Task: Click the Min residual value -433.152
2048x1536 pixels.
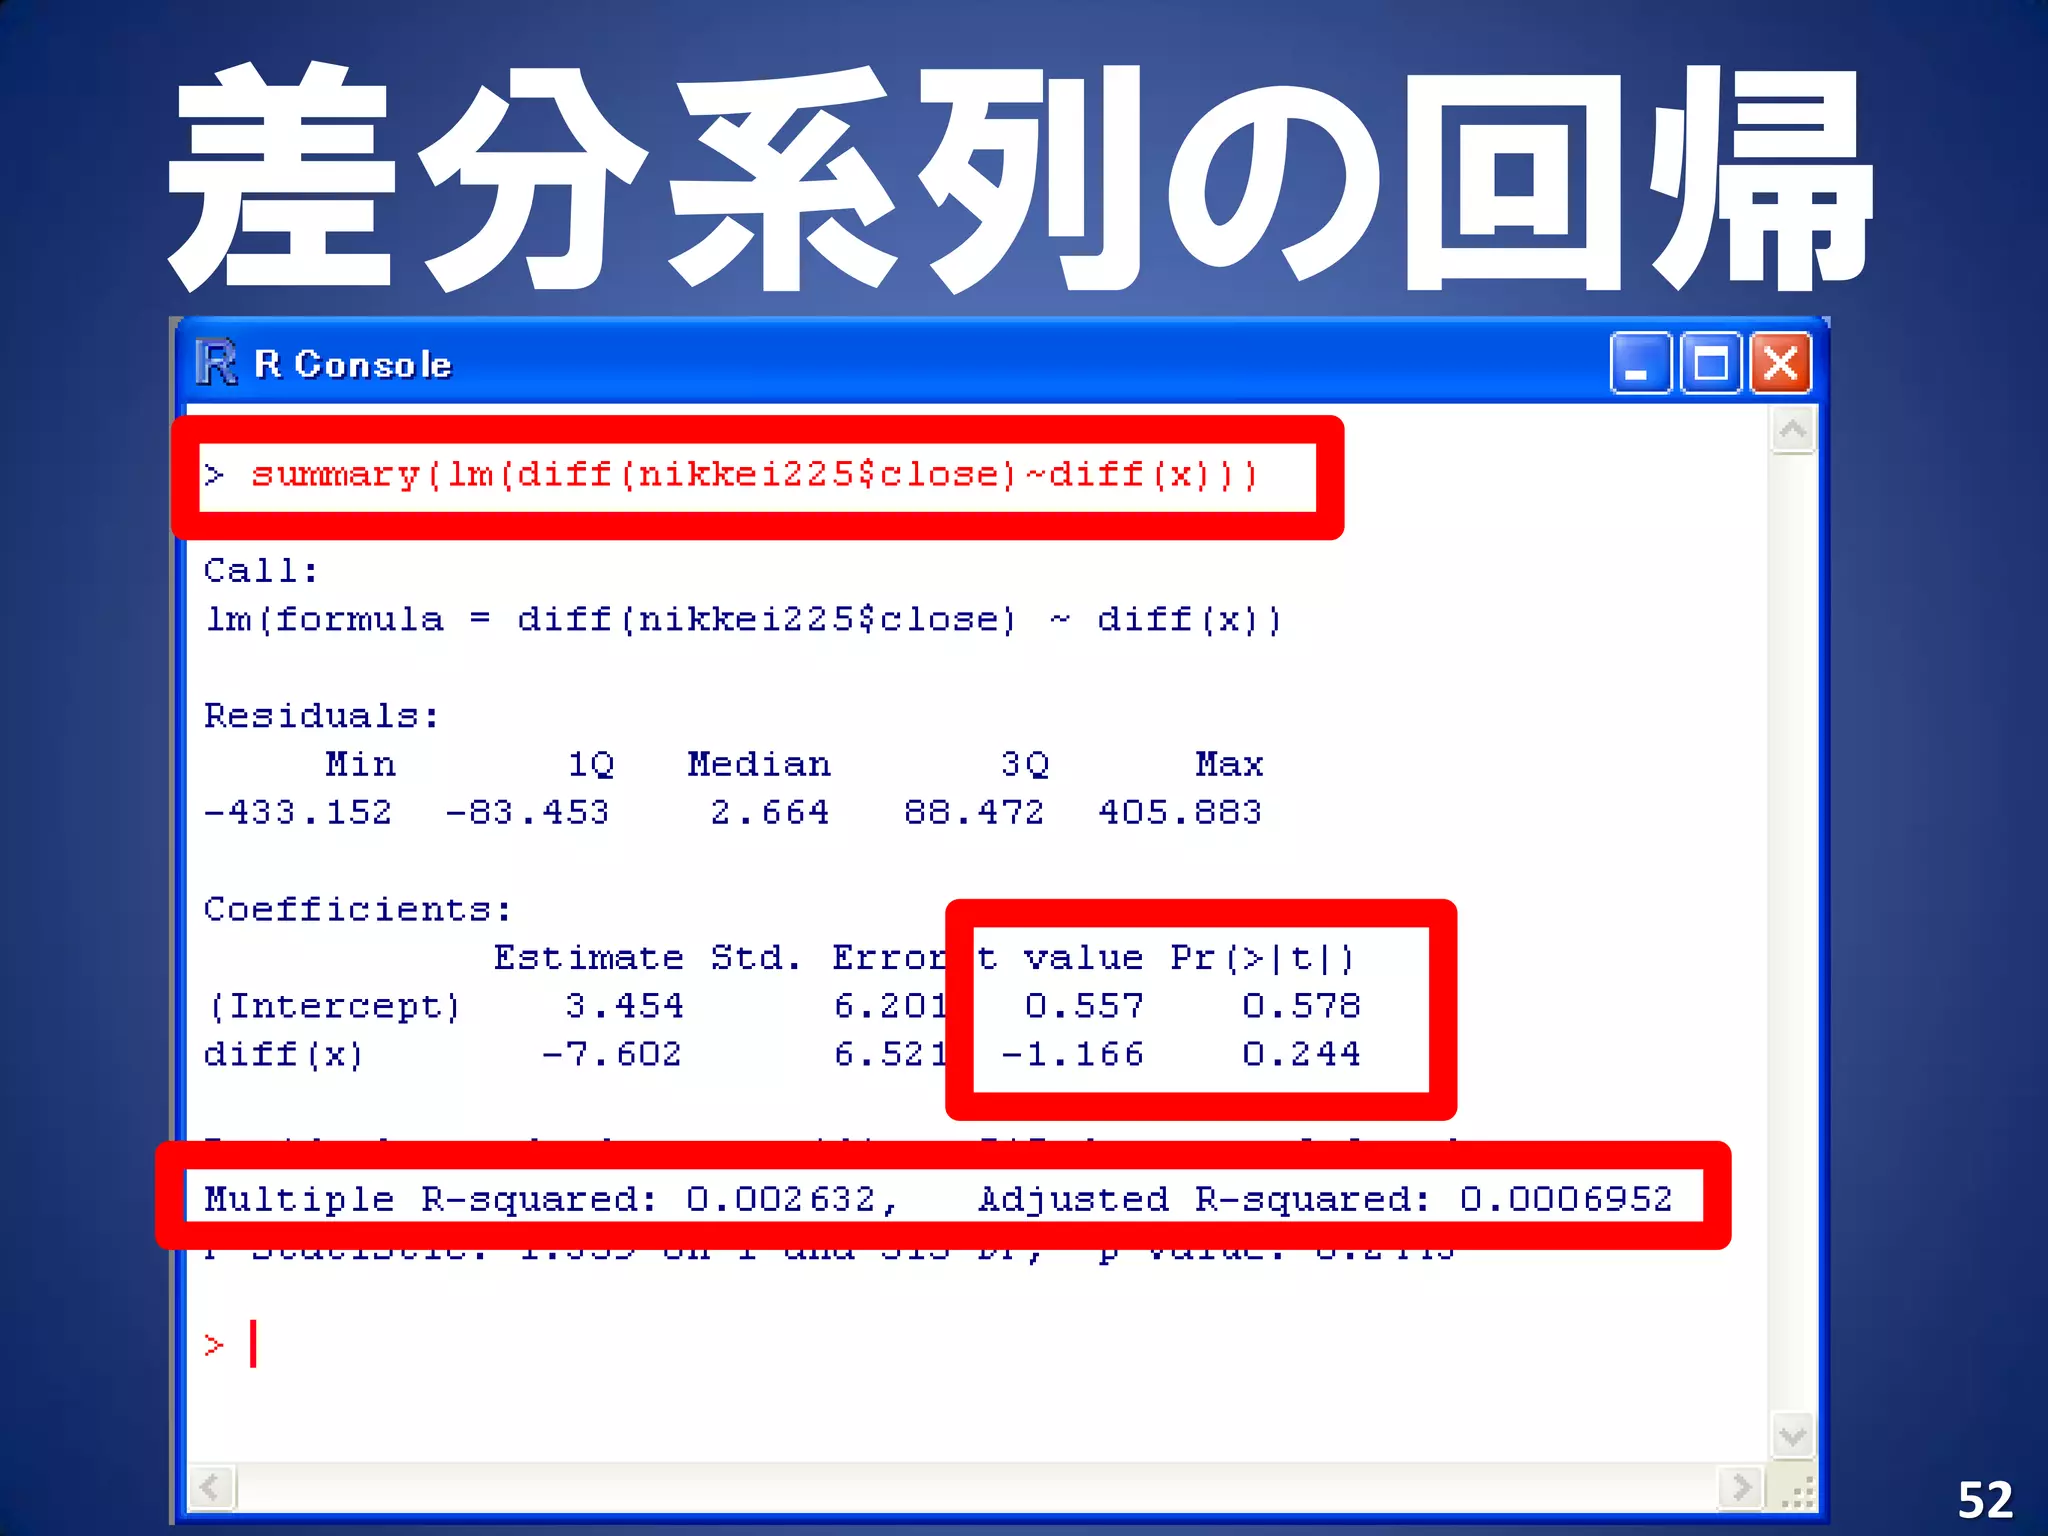Action: tap(298, 812)
